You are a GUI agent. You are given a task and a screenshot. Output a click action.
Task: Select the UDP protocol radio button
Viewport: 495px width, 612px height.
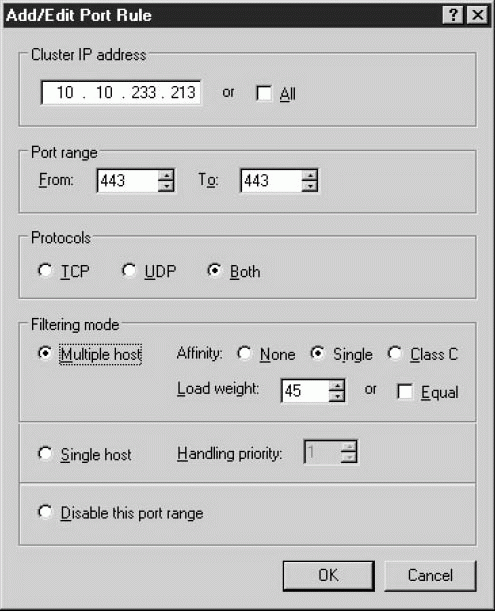pyautogui.click(x=128, y=270)
